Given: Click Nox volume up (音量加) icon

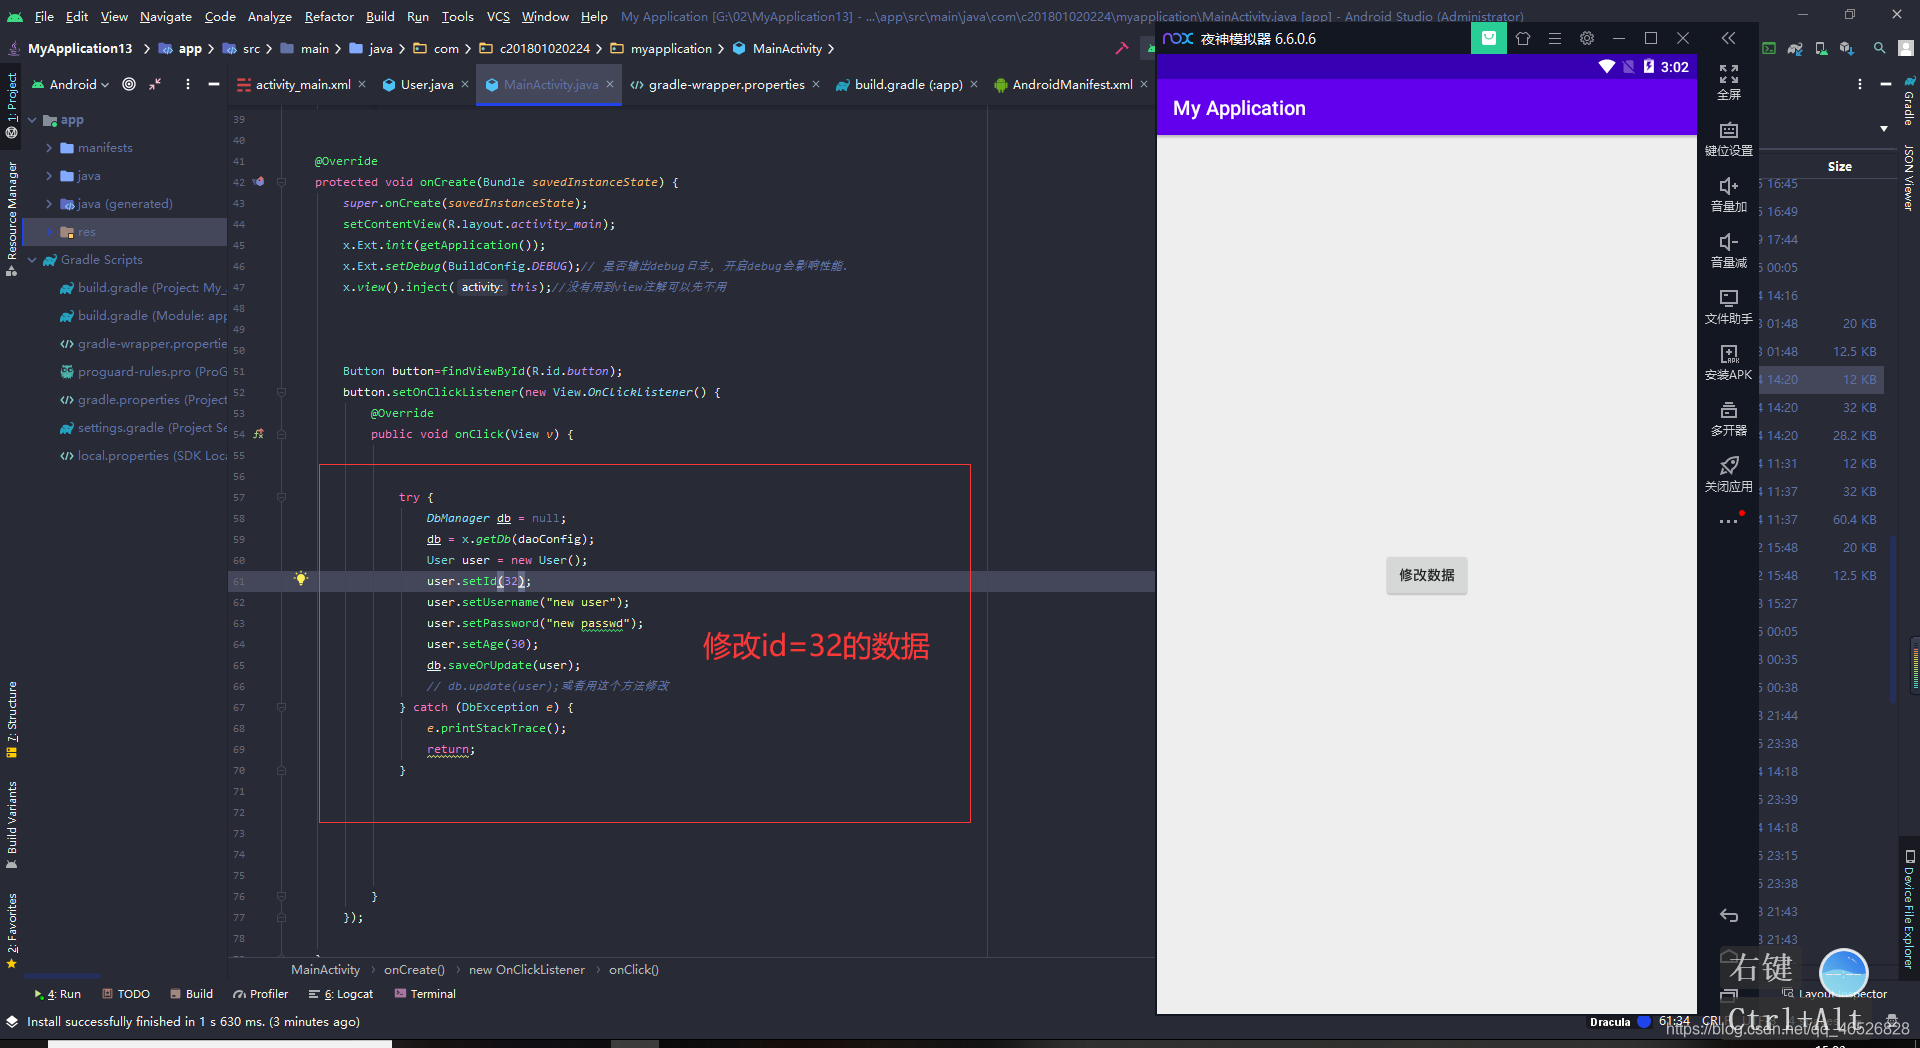Looking at the screenshot, I should point(1728,187).
